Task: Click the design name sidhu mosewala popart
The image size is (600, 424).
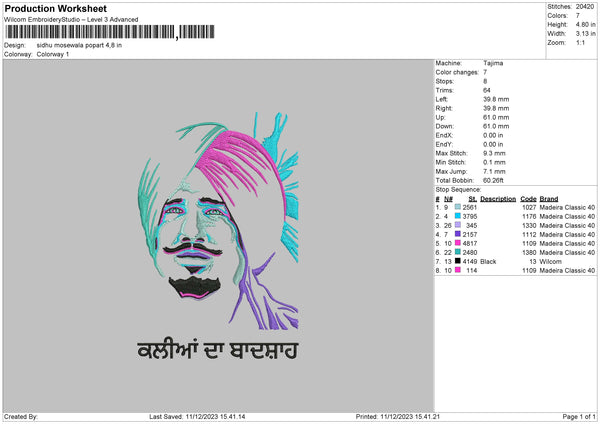Action: [79, 45]
